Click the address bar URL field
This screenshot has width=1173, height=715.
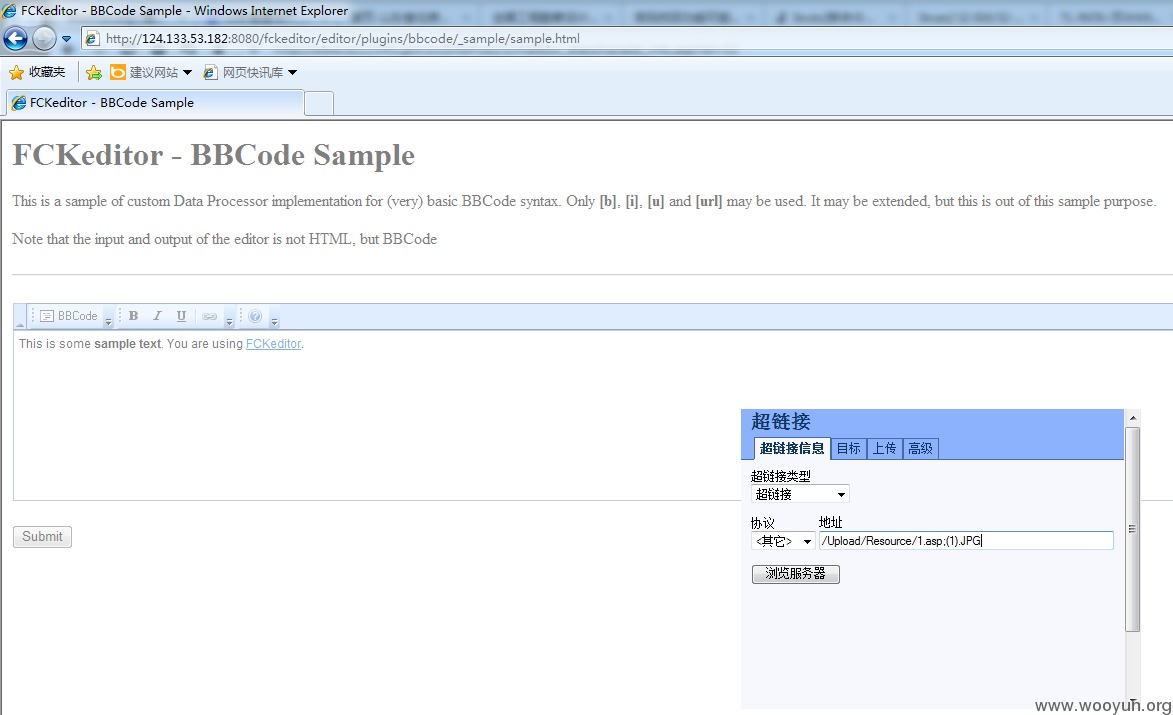tap(628, 38)
